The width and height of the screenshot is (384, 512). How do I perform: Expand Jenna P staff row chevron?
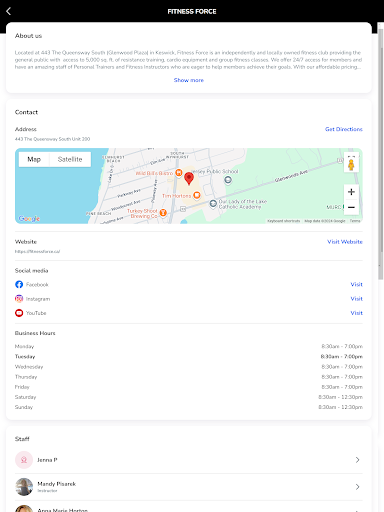(x=357, y=460)
